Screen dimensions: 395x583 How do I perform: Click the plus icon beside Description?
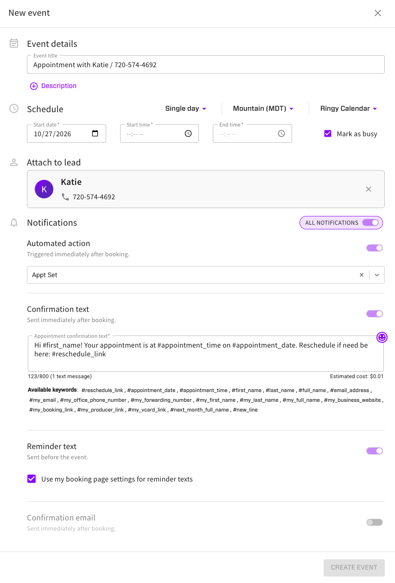click(x=34, y=86)
